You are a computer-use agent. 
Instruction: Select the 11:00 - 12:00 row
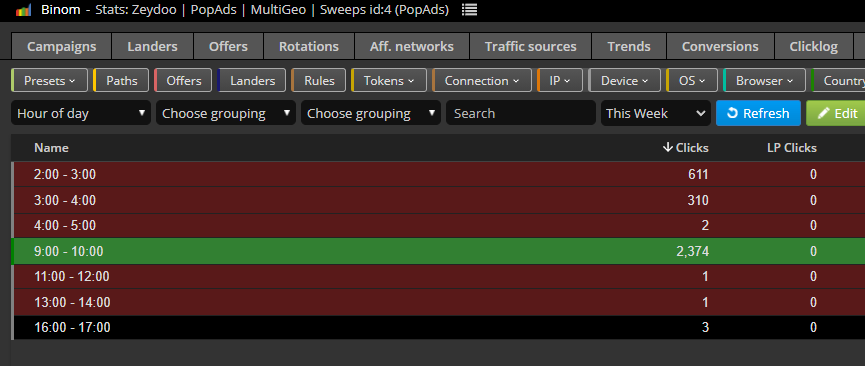(x=438, y=277)
